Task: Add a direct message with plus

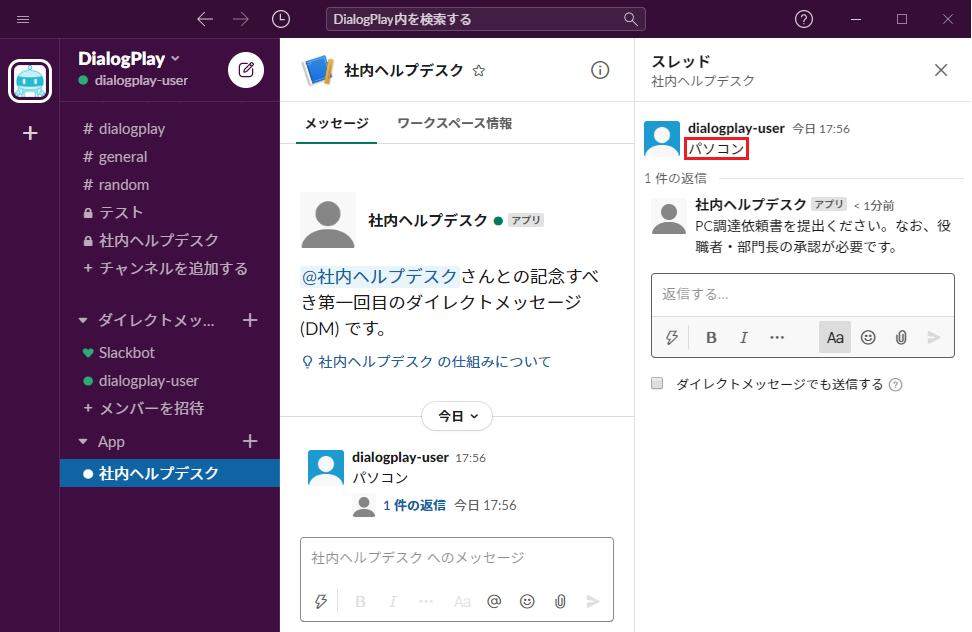Action: [250, 320]
